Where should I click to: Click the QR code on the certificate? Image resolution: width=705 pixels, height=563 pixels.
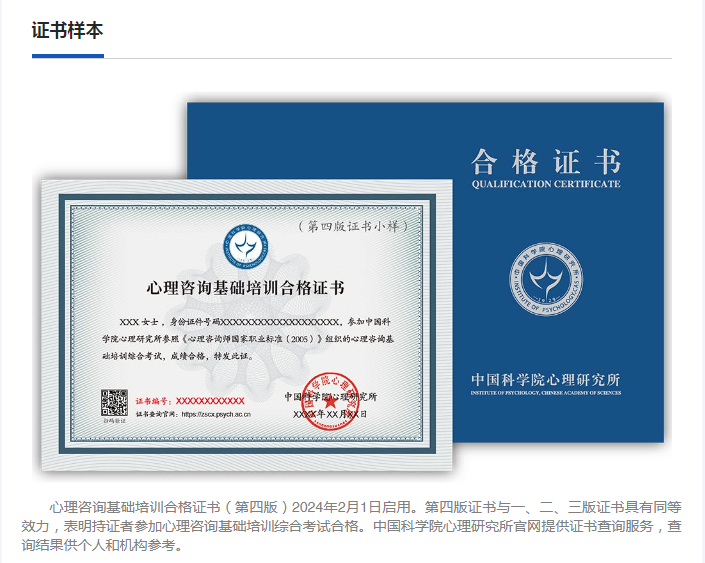click(114, 403)
